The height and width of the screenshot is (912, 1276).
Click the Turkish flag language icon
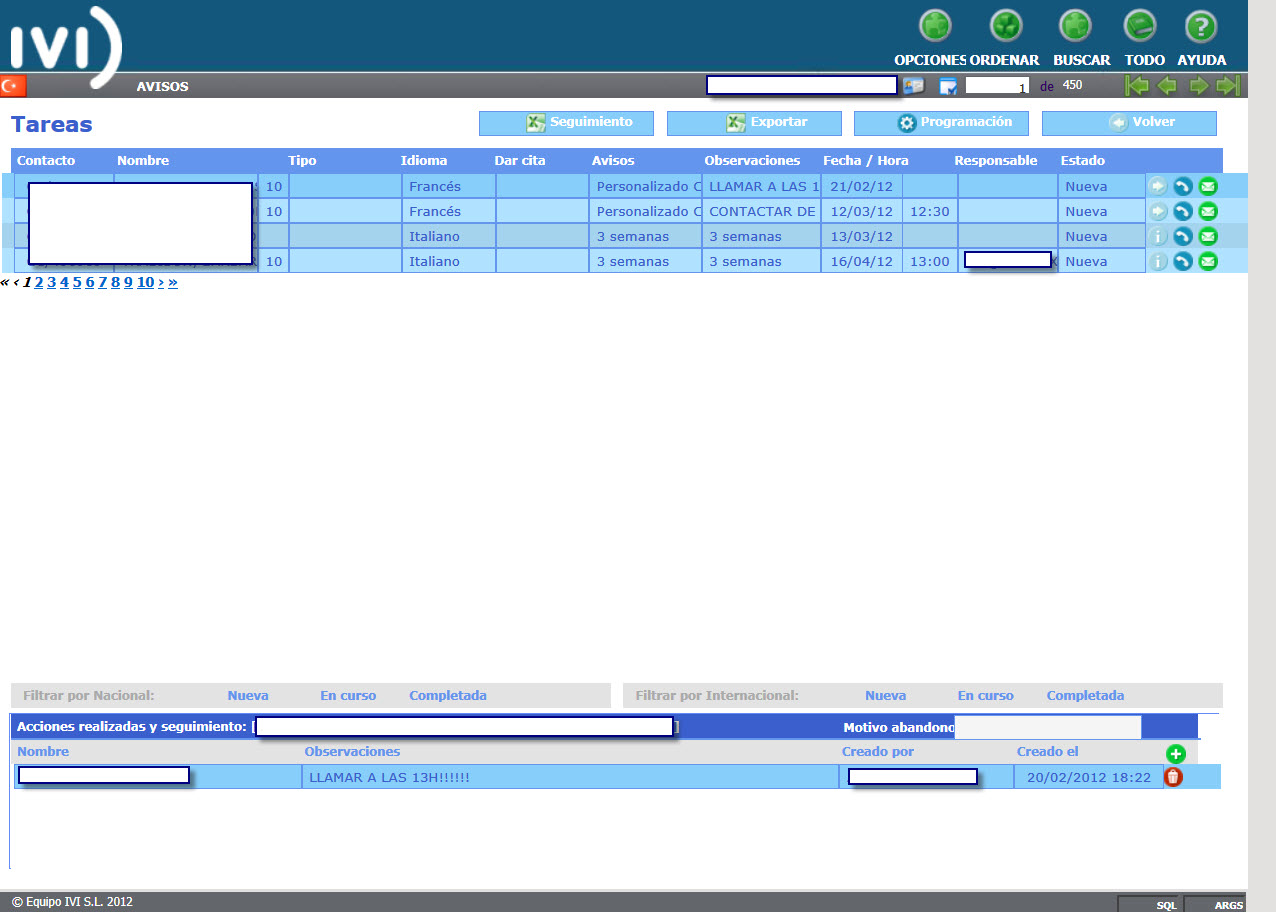pyautogui.click(x=13, y=86)
